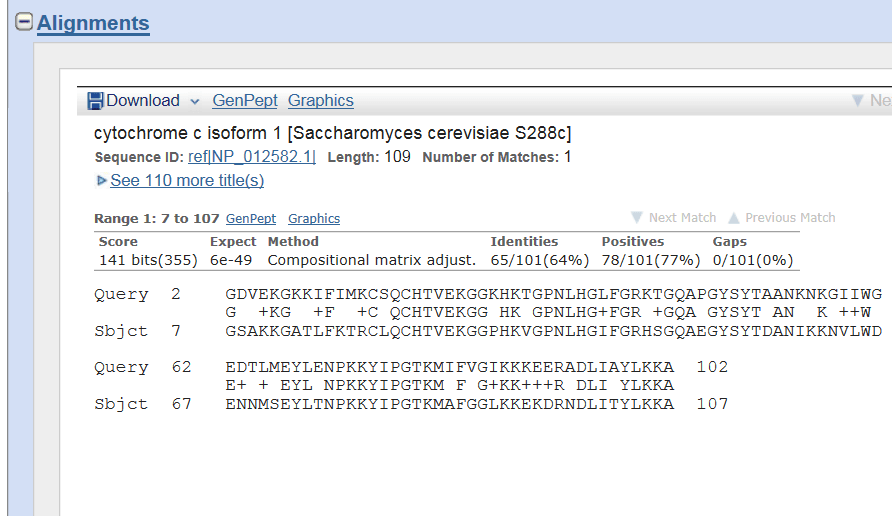892x516 pixels.
Task: Click the Previous Match up-triangle icon
Action: 733,218
